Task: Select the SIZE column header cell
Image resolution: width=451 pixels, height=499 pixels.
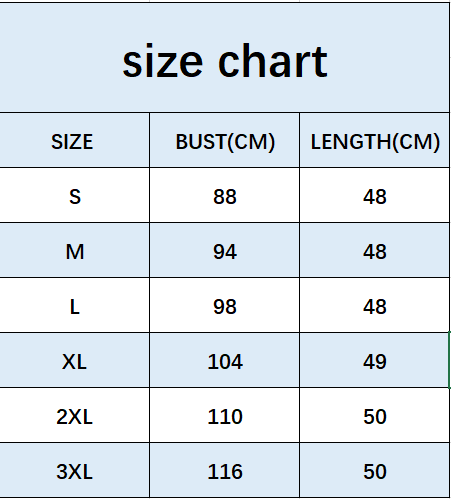Action: coord(75,140)
